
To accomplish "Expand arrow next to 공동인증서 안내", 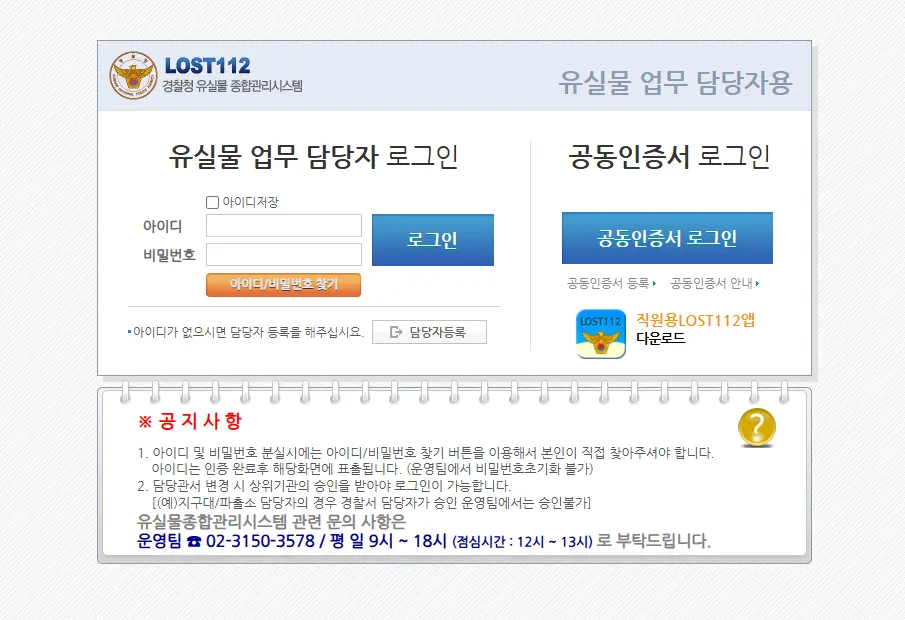I will (757, 283).
